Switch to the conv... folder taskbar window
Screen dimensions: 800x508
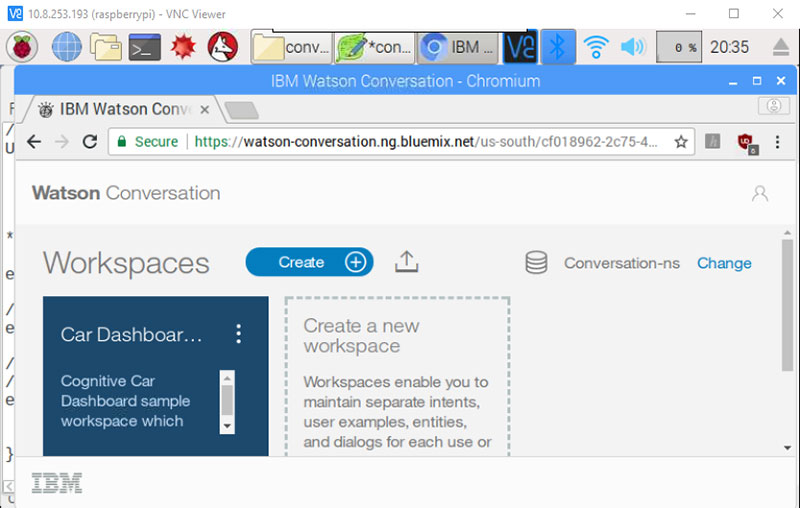point(292,47)
